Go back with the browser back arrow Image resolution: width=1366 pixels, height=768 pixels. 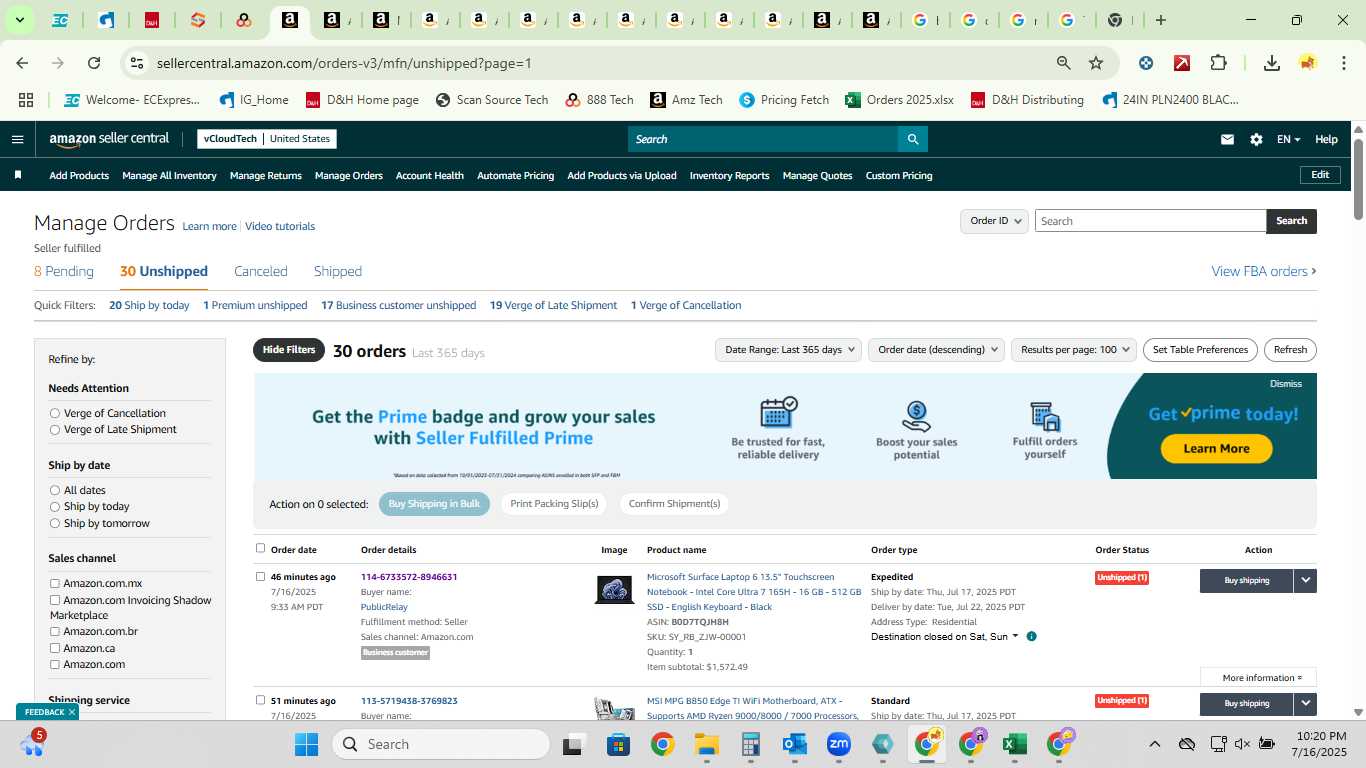click(x=22, y=63)
